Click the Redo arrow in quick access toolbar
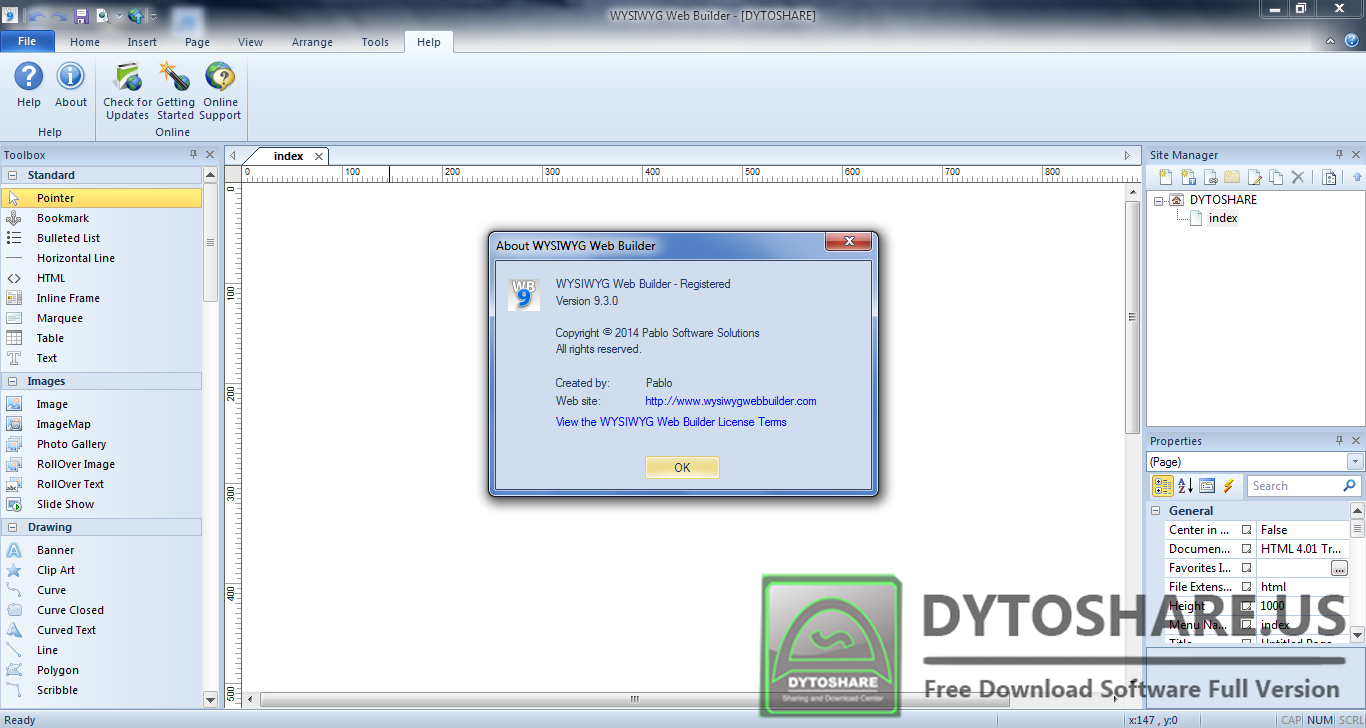This screenshot has height=728, width=1366. (60, 15)
